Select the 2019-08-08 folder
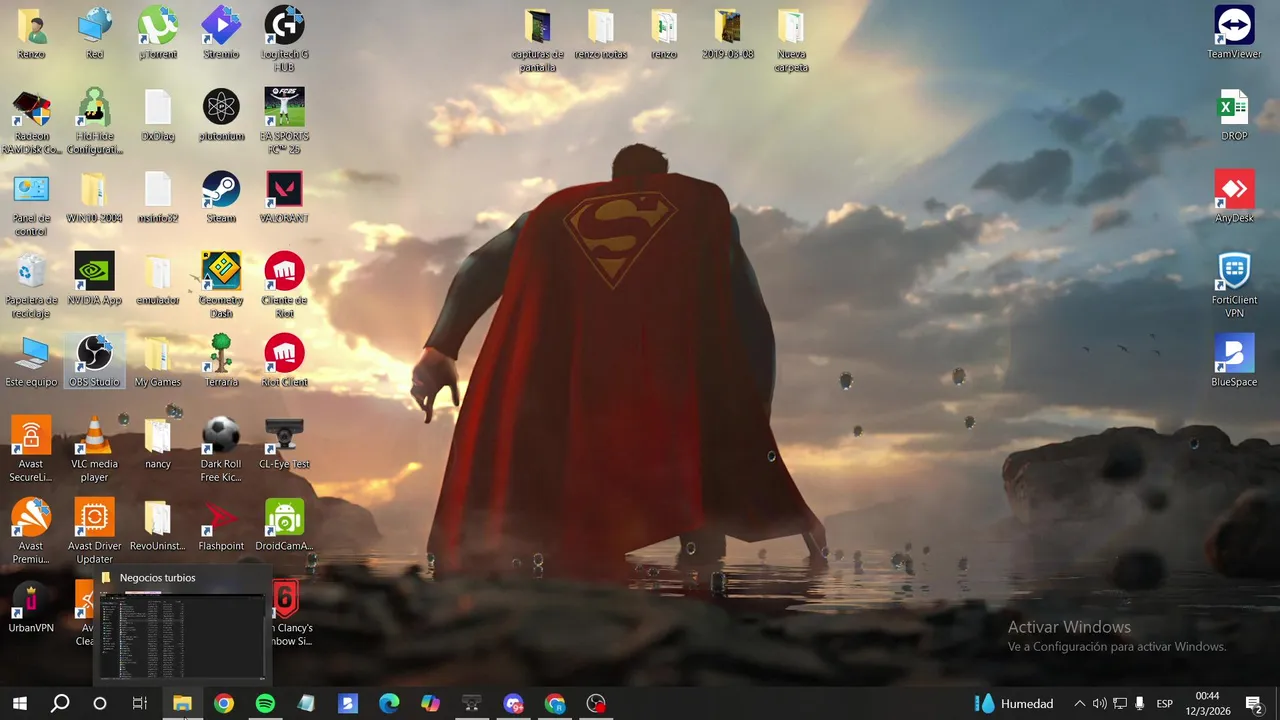 click(x=728, y=33)
